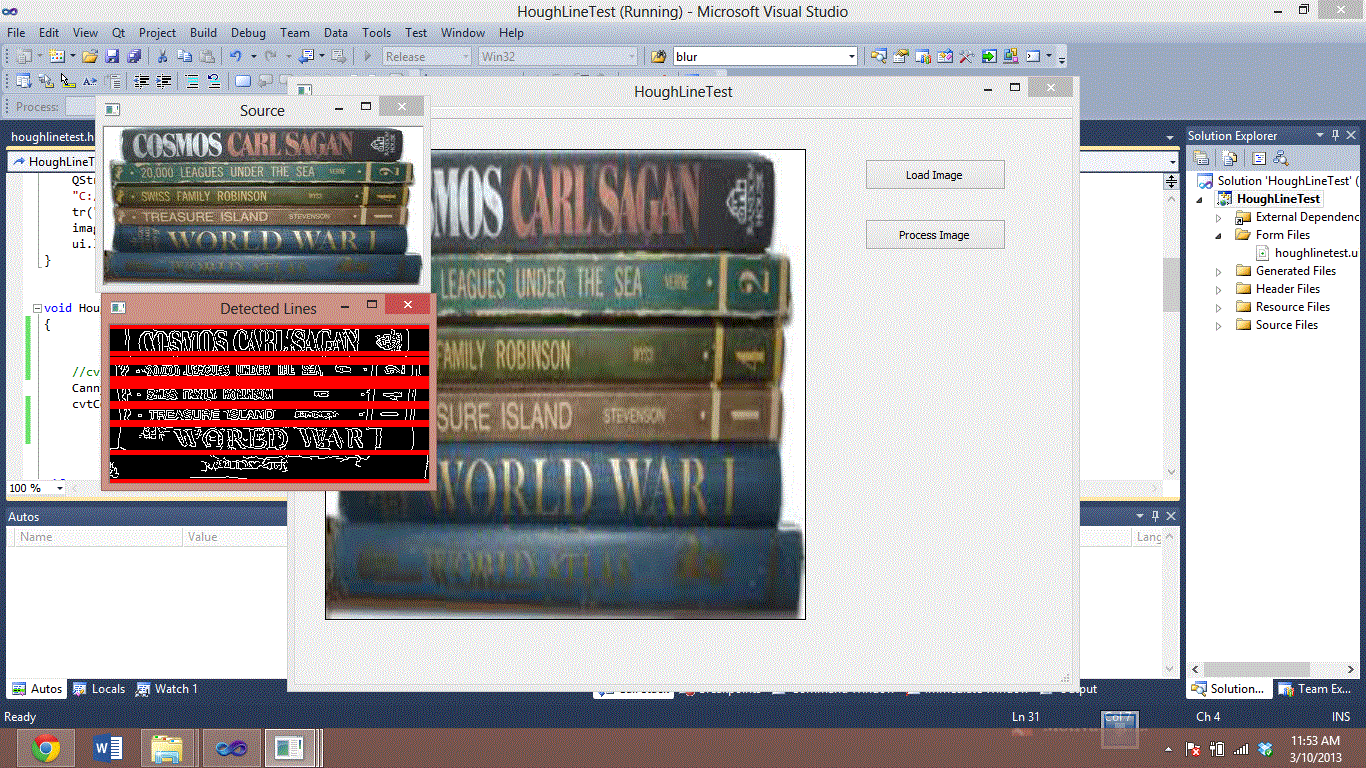The width and height of the screenshot is (1366, 768).
Task: Click Find in Files icon beside blur box
Action: click(659, 57)
